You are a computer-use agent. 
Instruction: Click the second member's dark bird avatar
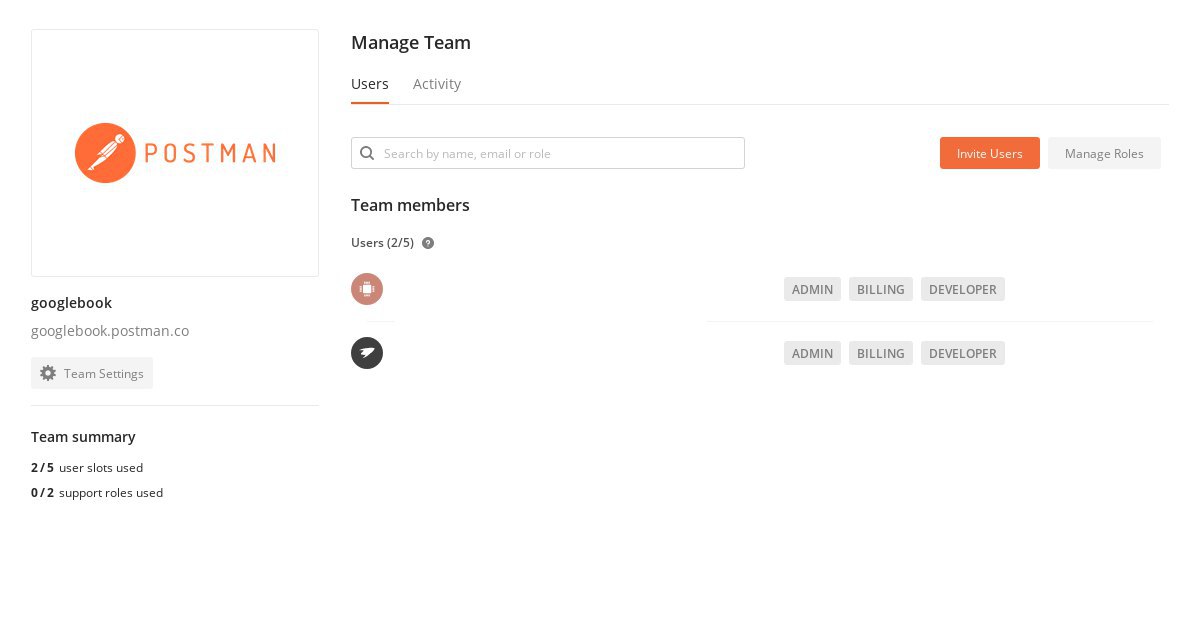point(367,353)
